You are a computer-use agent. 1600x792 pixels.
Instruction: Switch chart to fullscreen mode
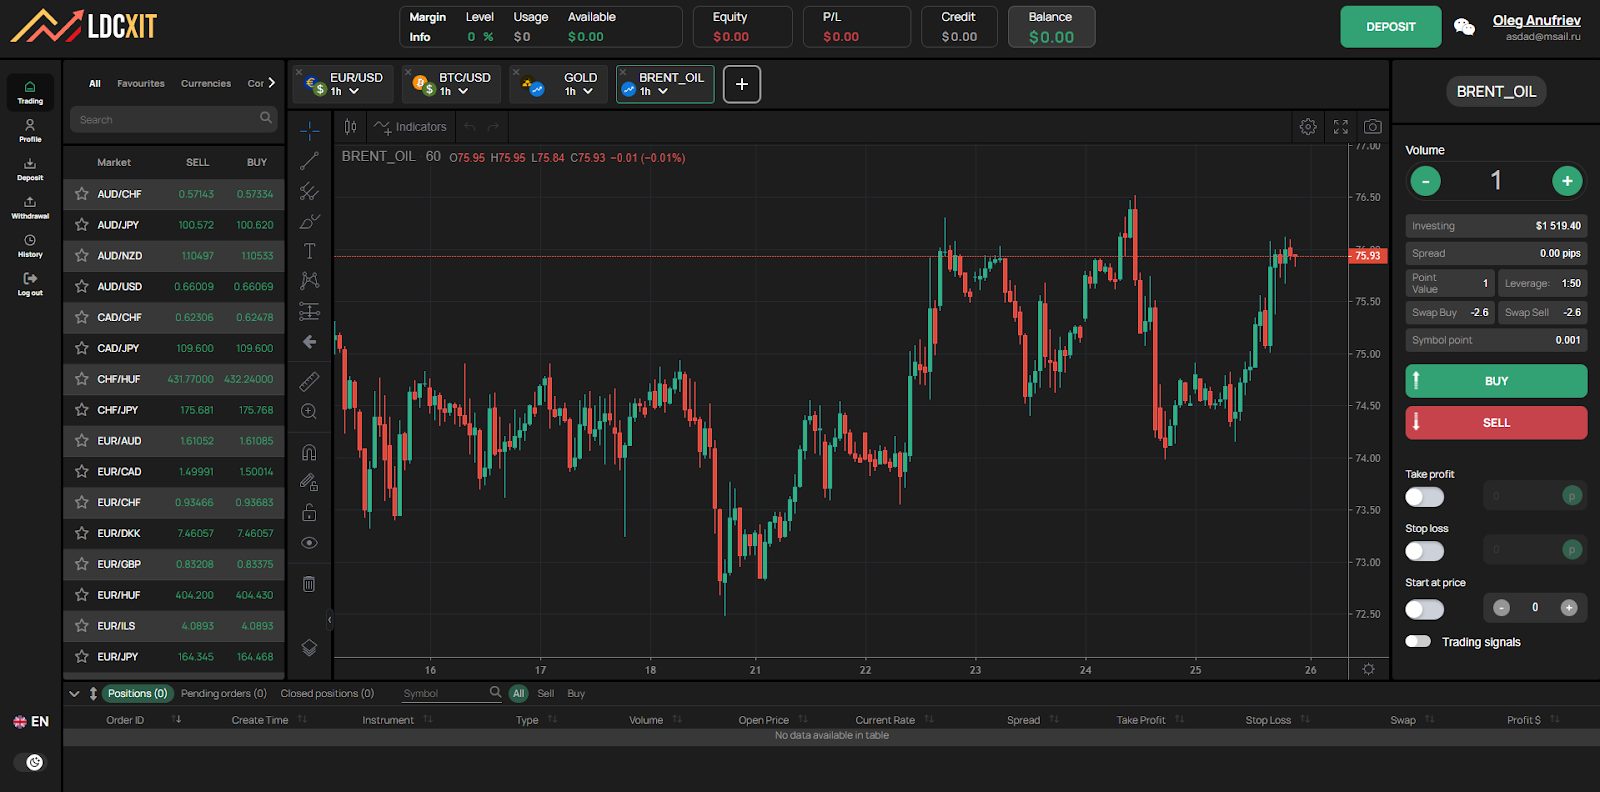tap(1341, 127)
